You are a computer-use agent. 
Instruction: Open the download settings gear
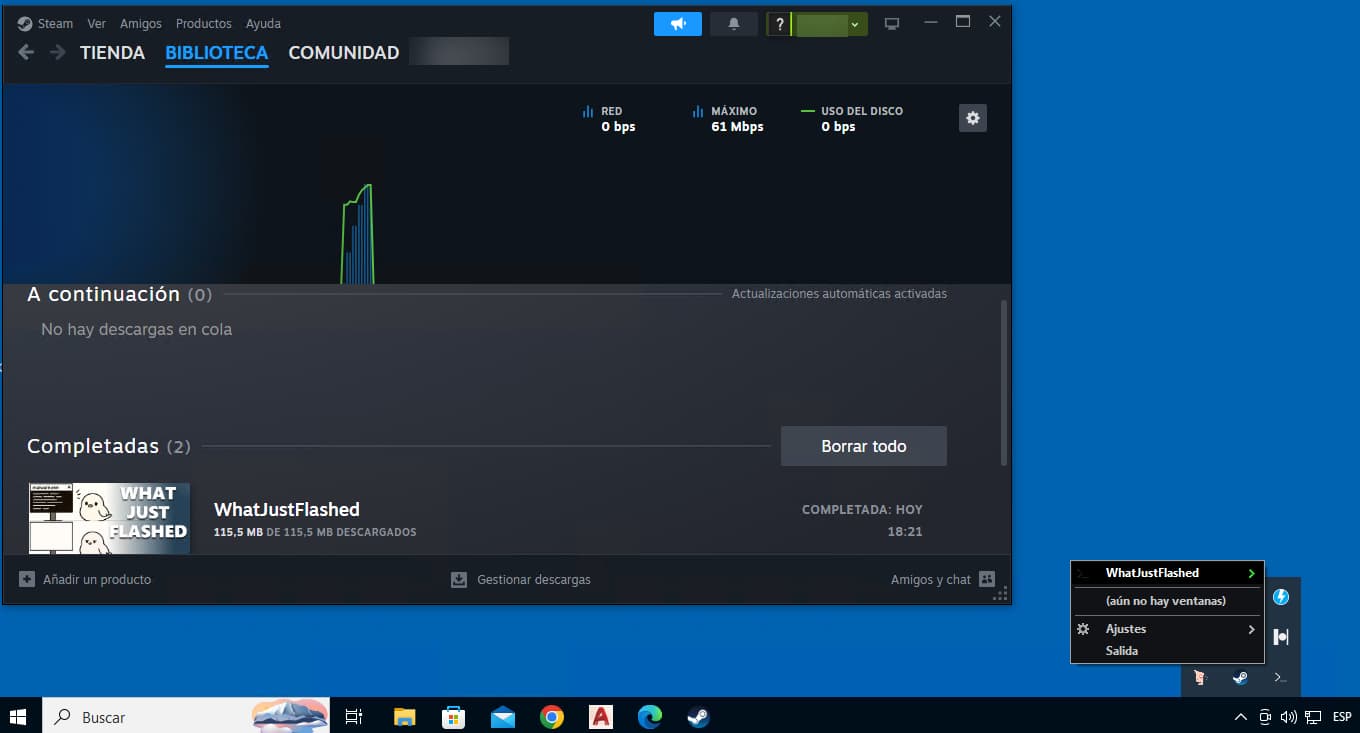point(973,118)
